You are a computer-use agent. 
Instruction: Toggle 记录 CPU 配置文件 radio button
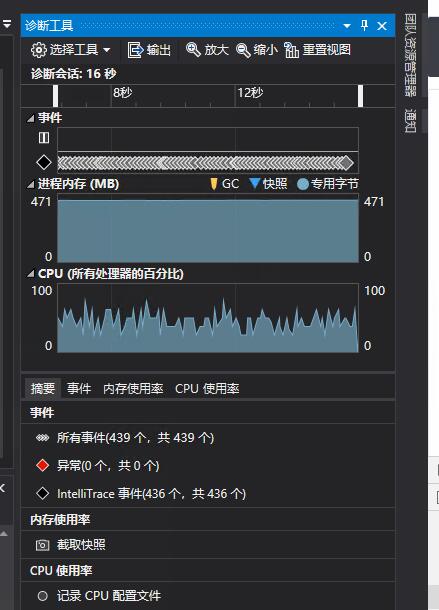pyautogui.click(x=42, y=596)
